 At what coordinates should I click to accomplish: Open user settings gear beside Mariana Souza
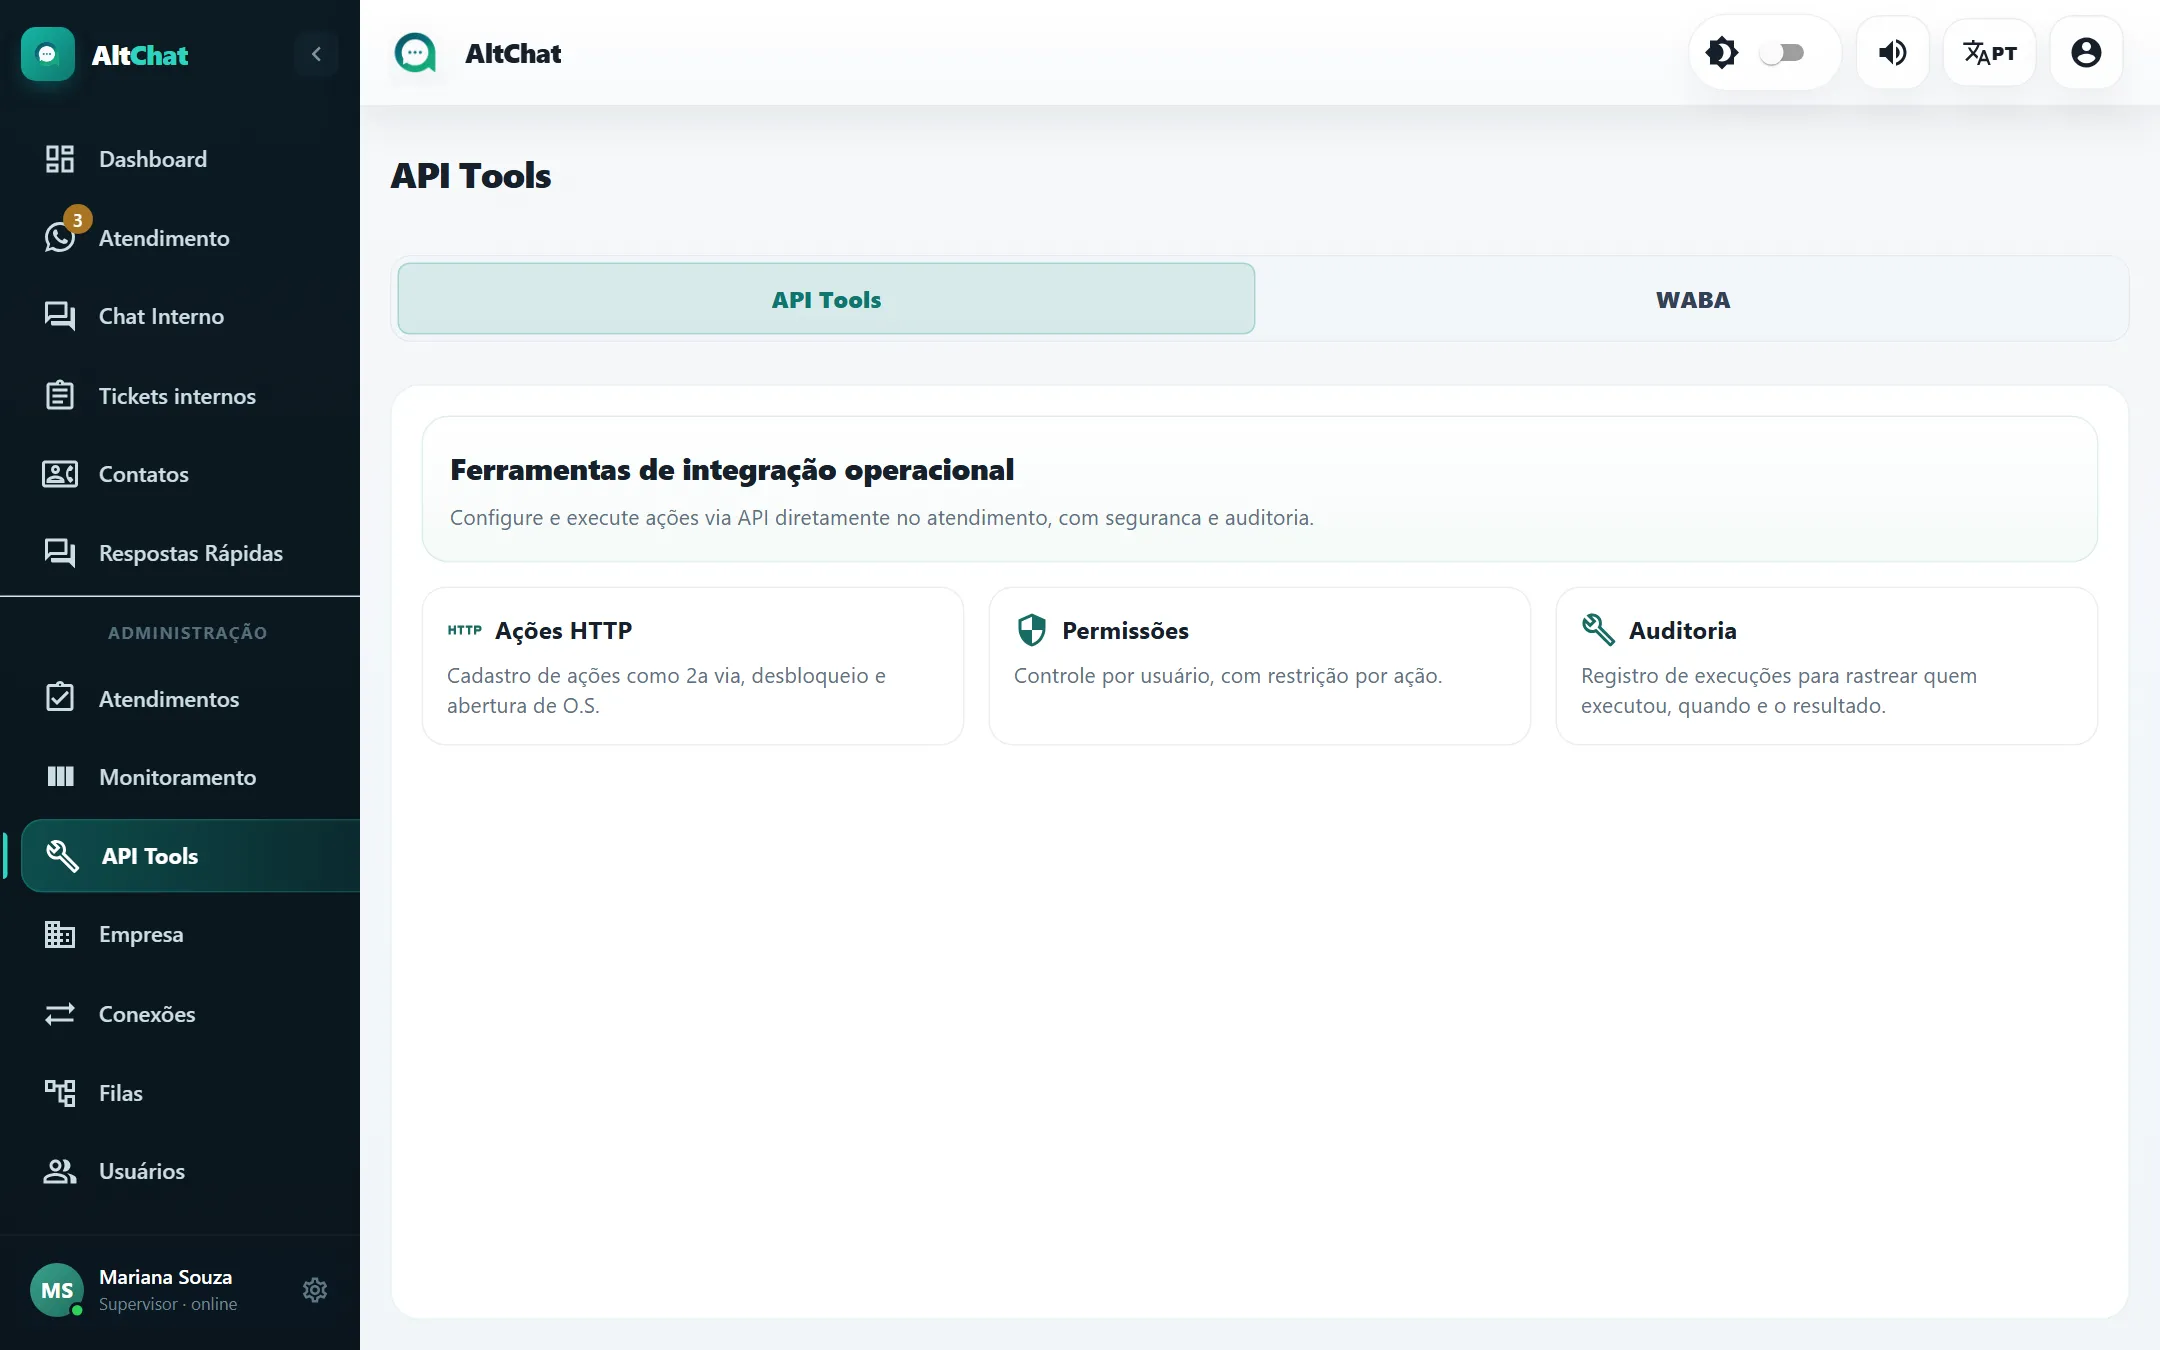click(x=315, y=1290)
